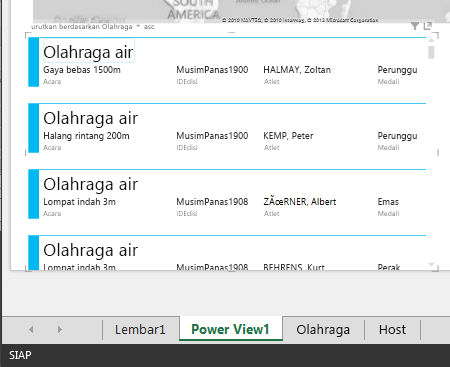
Task: Click the scroll down arrow of card list
Action: tap(431, 265)
